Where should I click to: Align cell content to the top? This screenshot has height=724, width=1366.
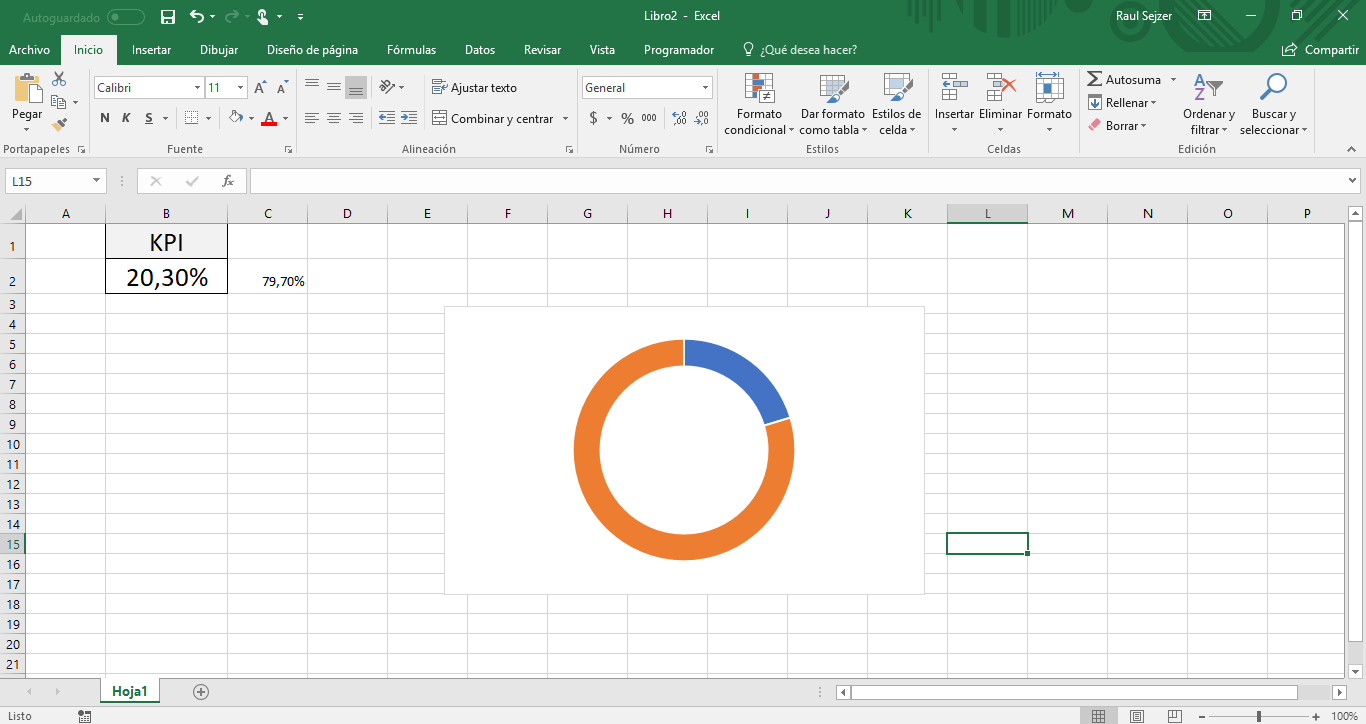[x=312, y=87]
